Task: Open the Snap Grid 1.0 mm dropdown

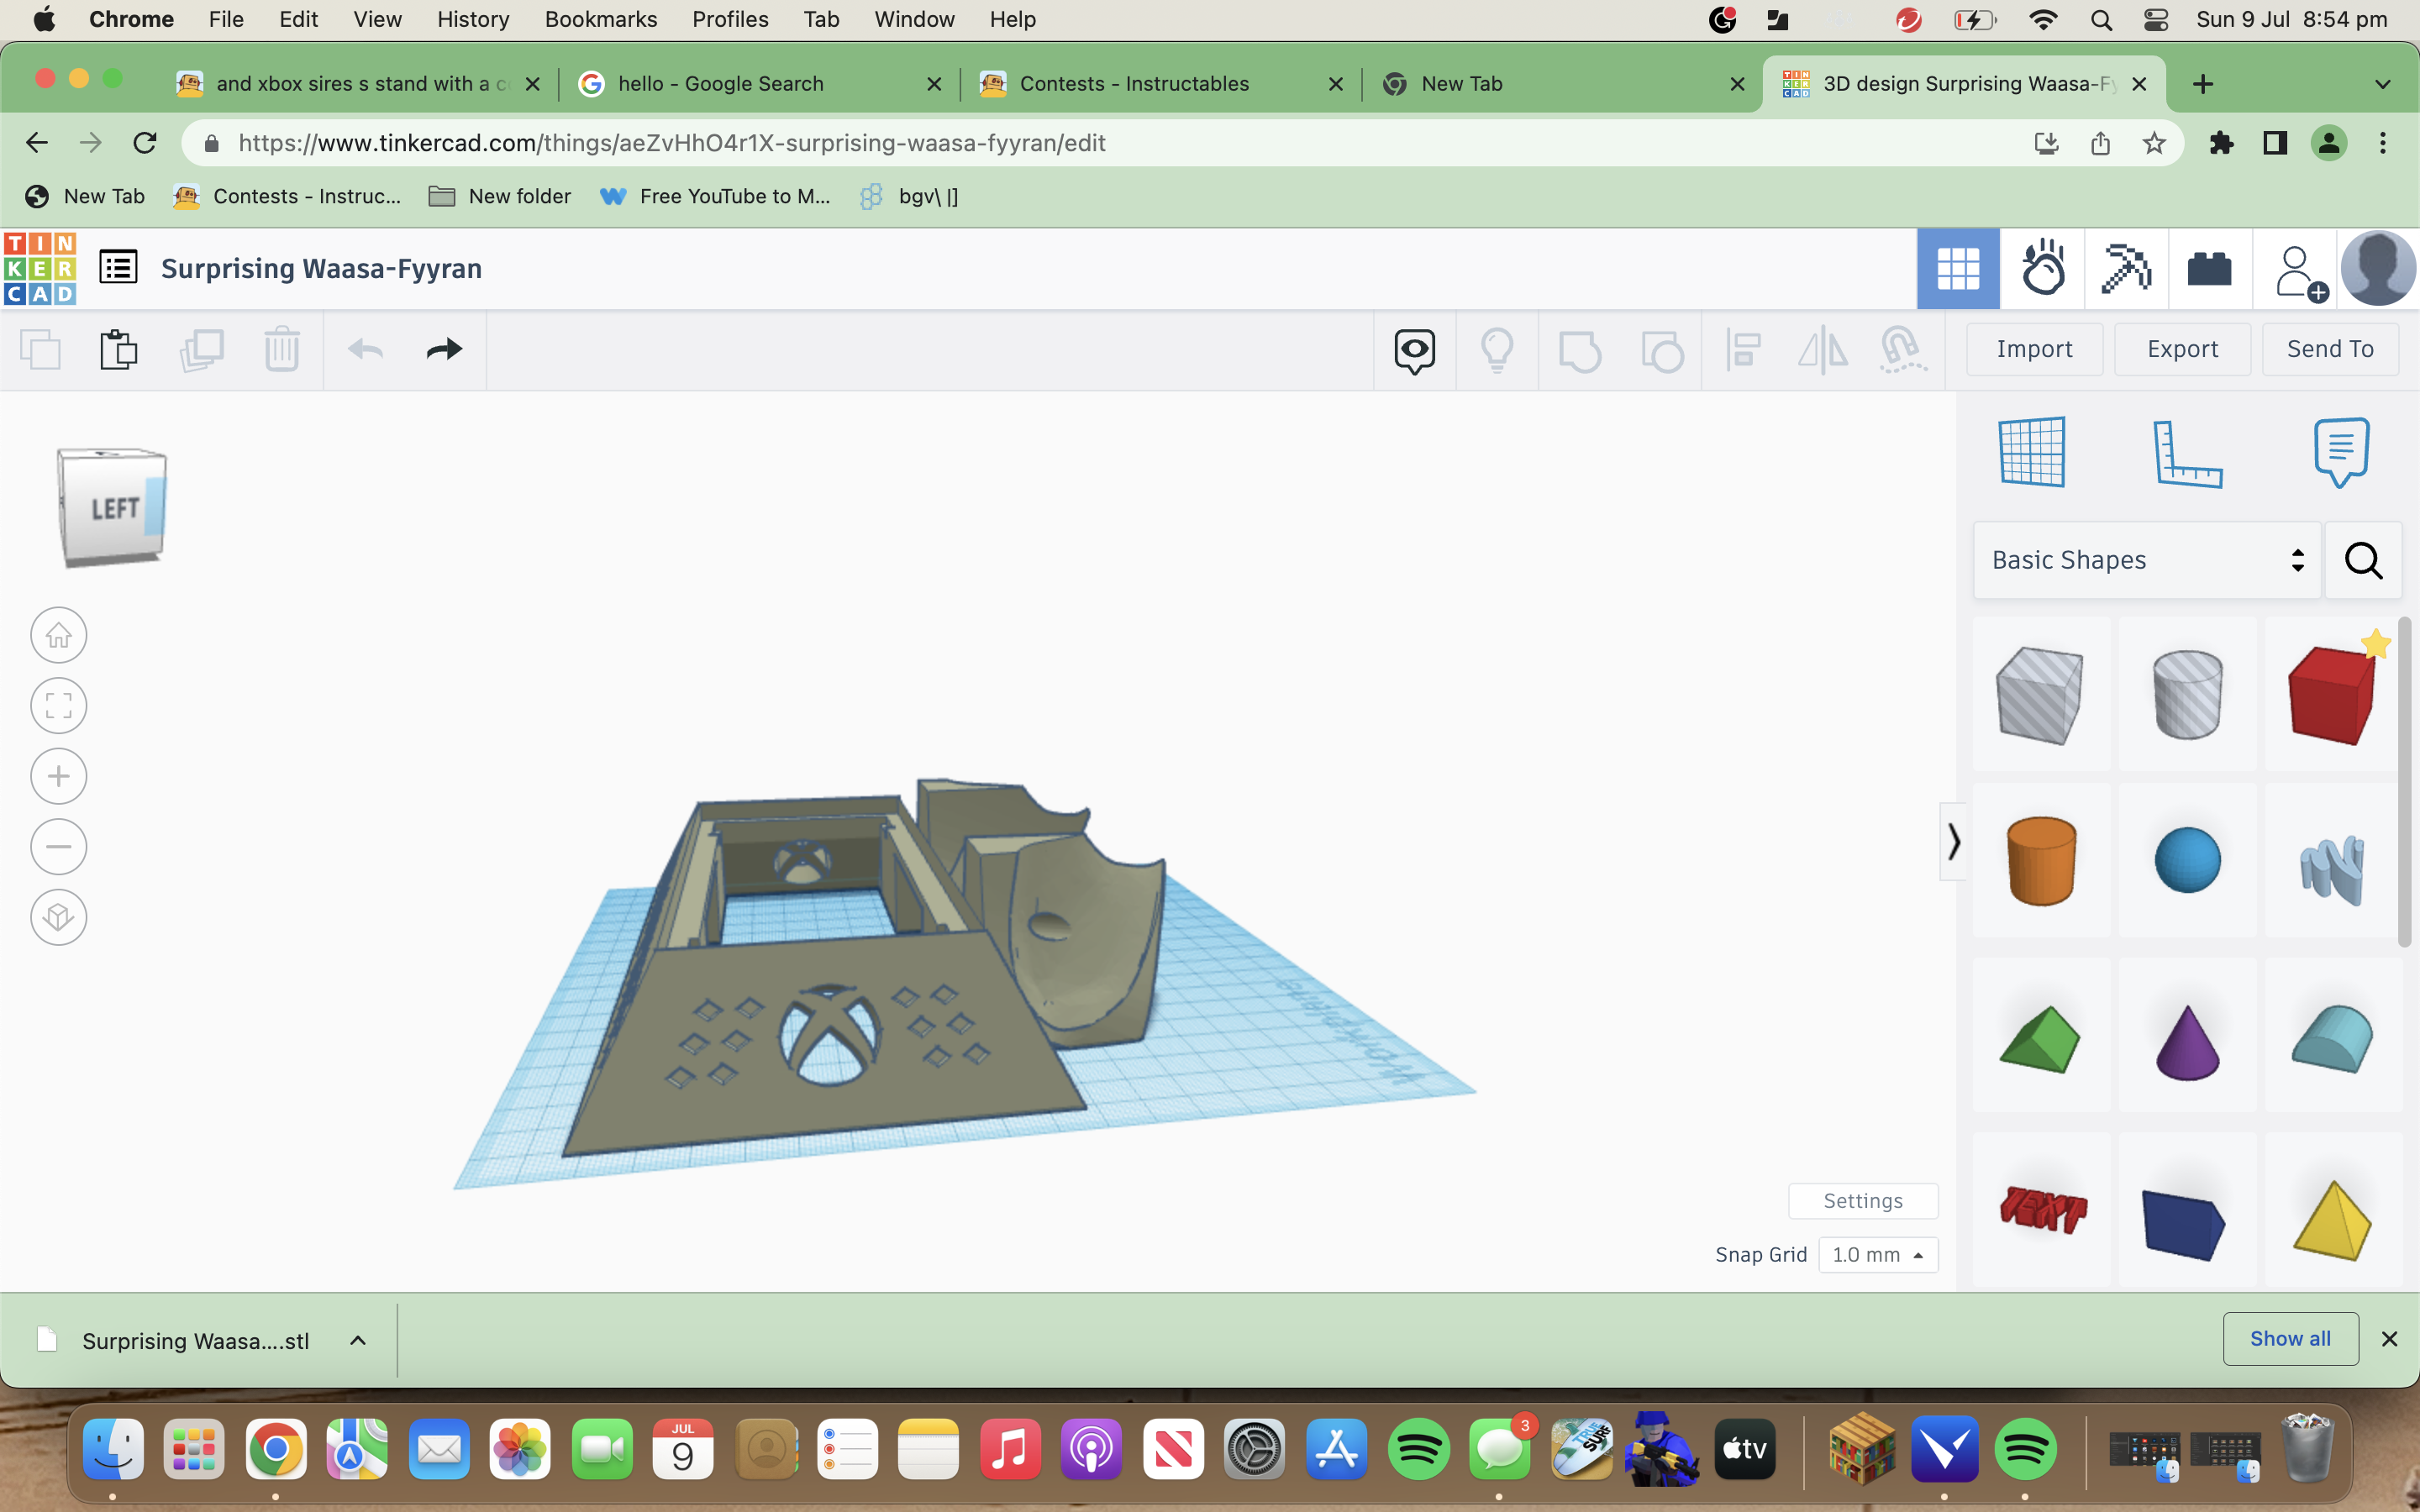Action: (x=1878, y=1255)
